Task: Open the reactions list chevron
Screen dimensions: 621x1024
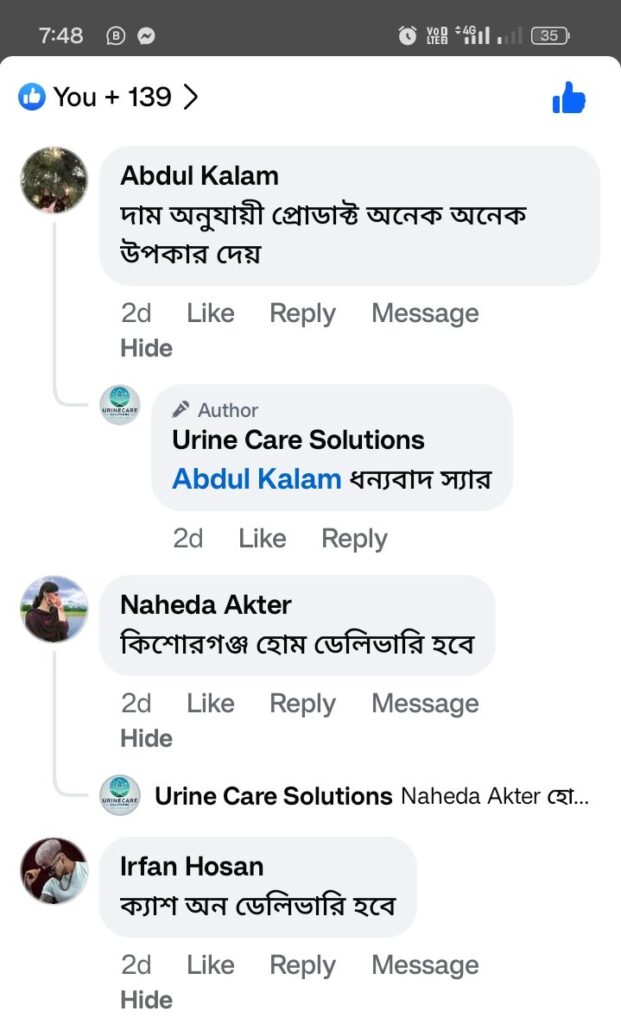Action: [x=190, y=97]
